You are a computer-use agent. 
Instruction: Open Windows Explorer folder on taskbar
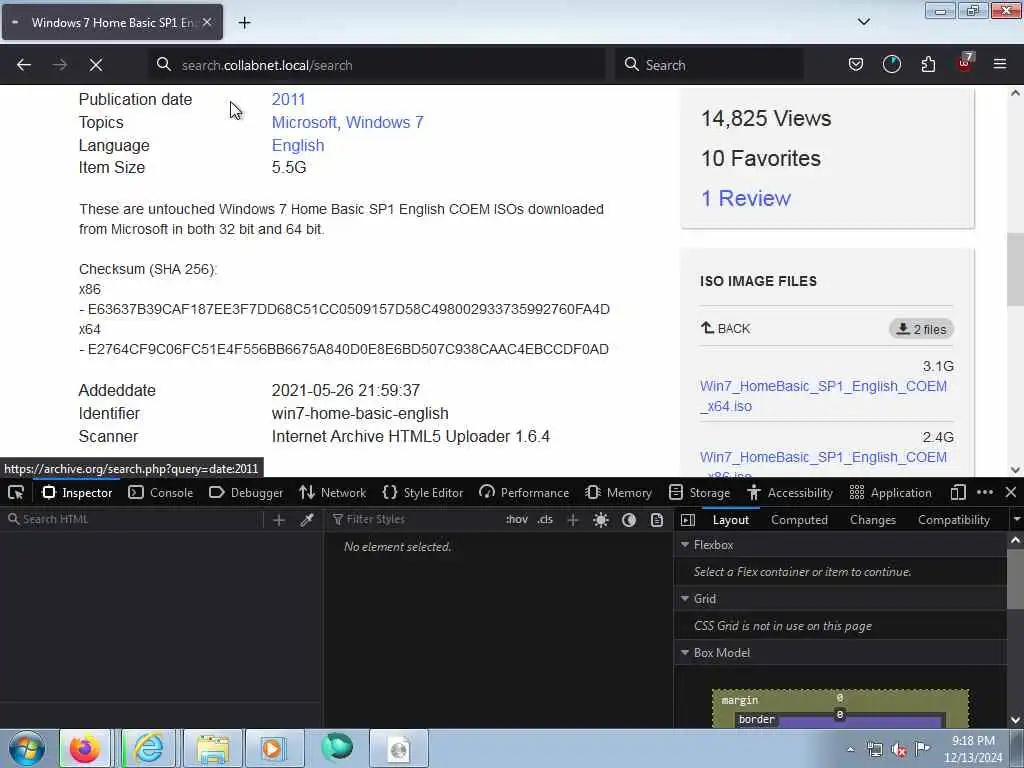coord(214,748)
